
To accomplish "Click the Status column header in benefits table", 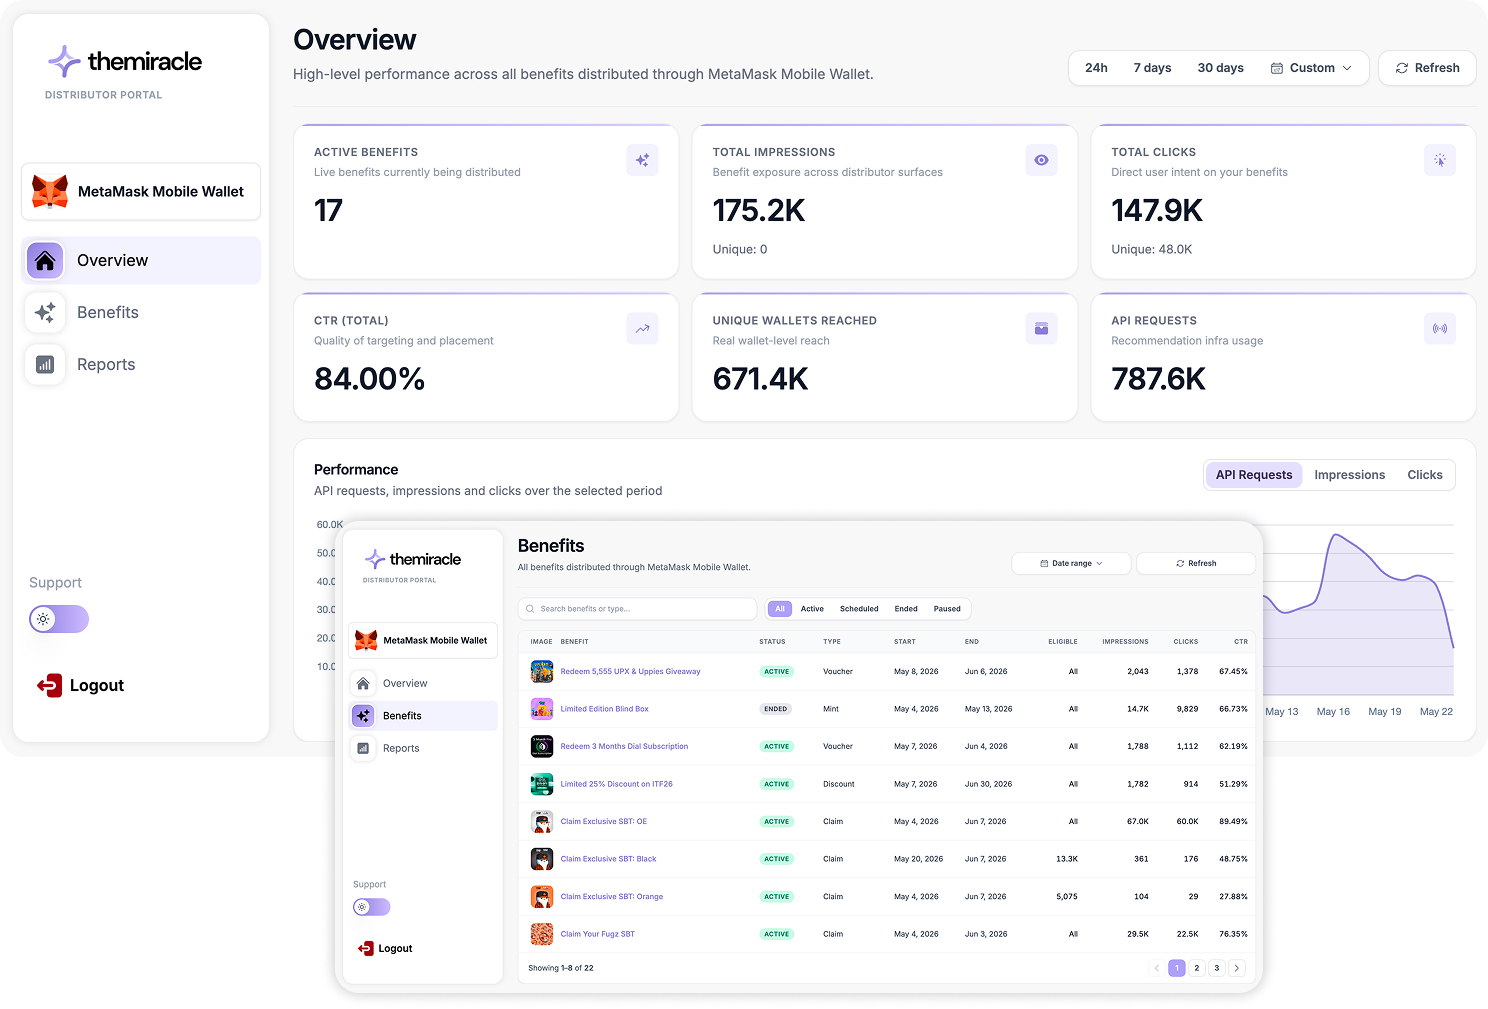I will pos(772,642).
